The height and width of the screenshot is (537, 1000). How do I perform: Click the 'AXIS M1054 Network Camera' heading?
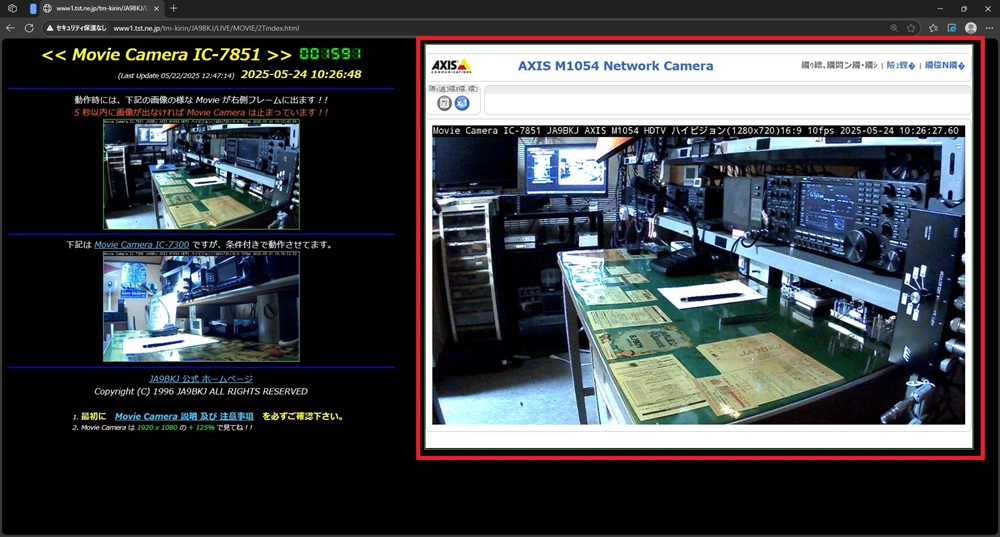615,66
